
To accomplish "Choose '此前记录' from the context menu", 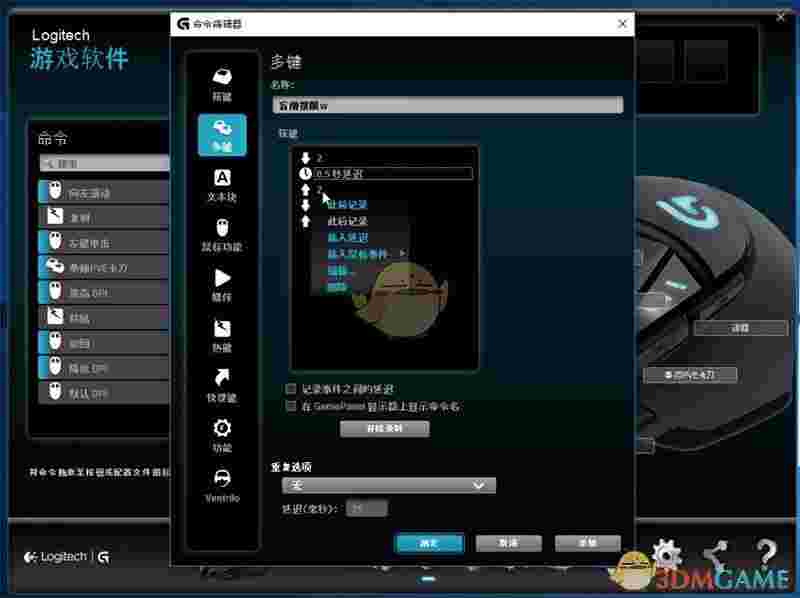I will [347, 205].
